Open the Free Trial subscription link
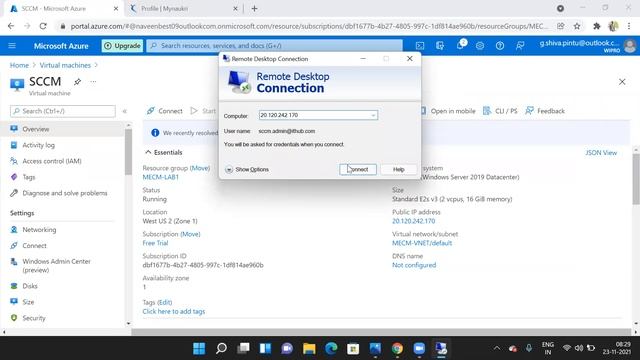640x360 pixels. pos(155,243)
